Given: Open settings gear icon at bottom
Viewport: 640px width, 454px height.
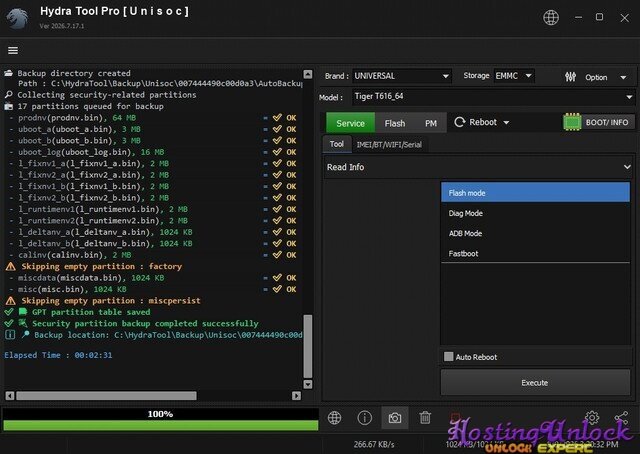Looking at the screenshot, I should point(592,417).
